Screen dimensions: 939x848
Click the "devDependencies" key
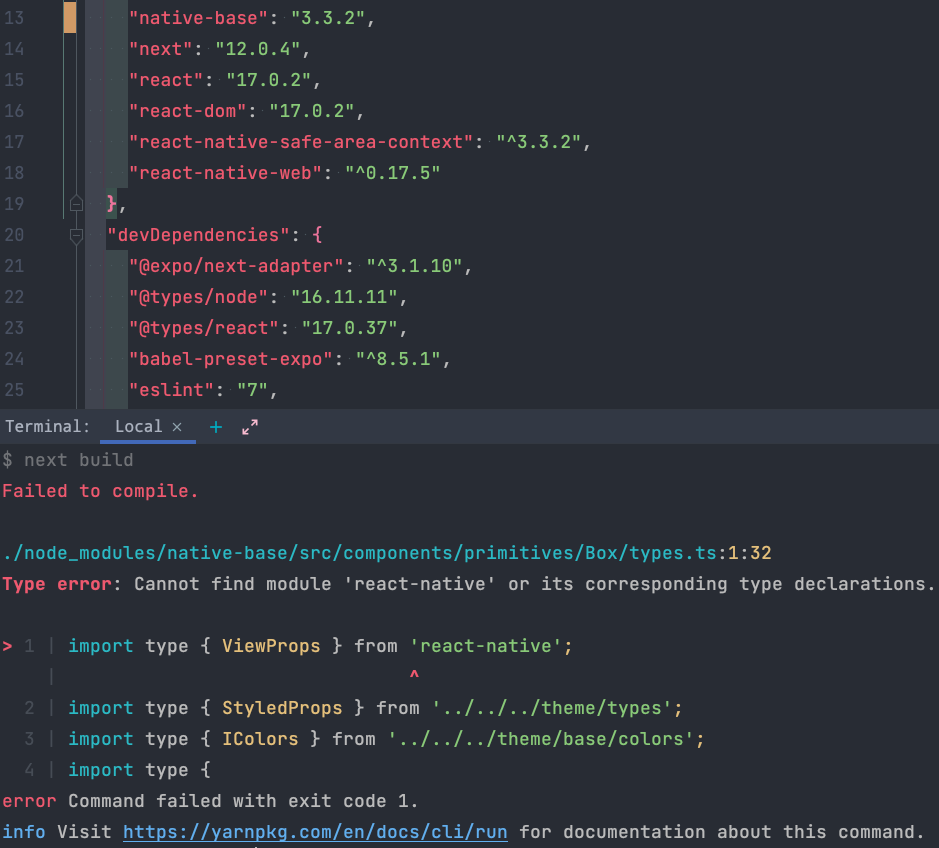pos(198,235)
